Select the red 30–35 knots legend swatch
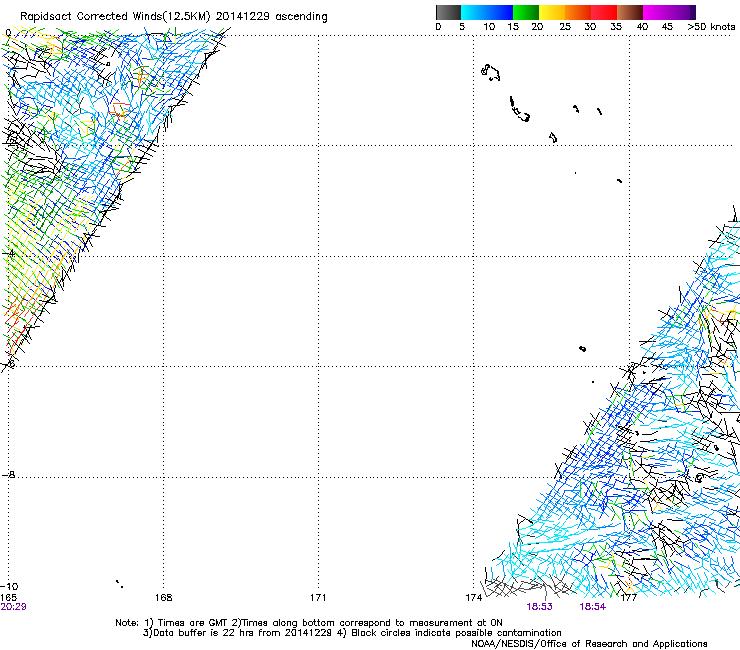This screenshot has width=740, height=650. (604, 12)
